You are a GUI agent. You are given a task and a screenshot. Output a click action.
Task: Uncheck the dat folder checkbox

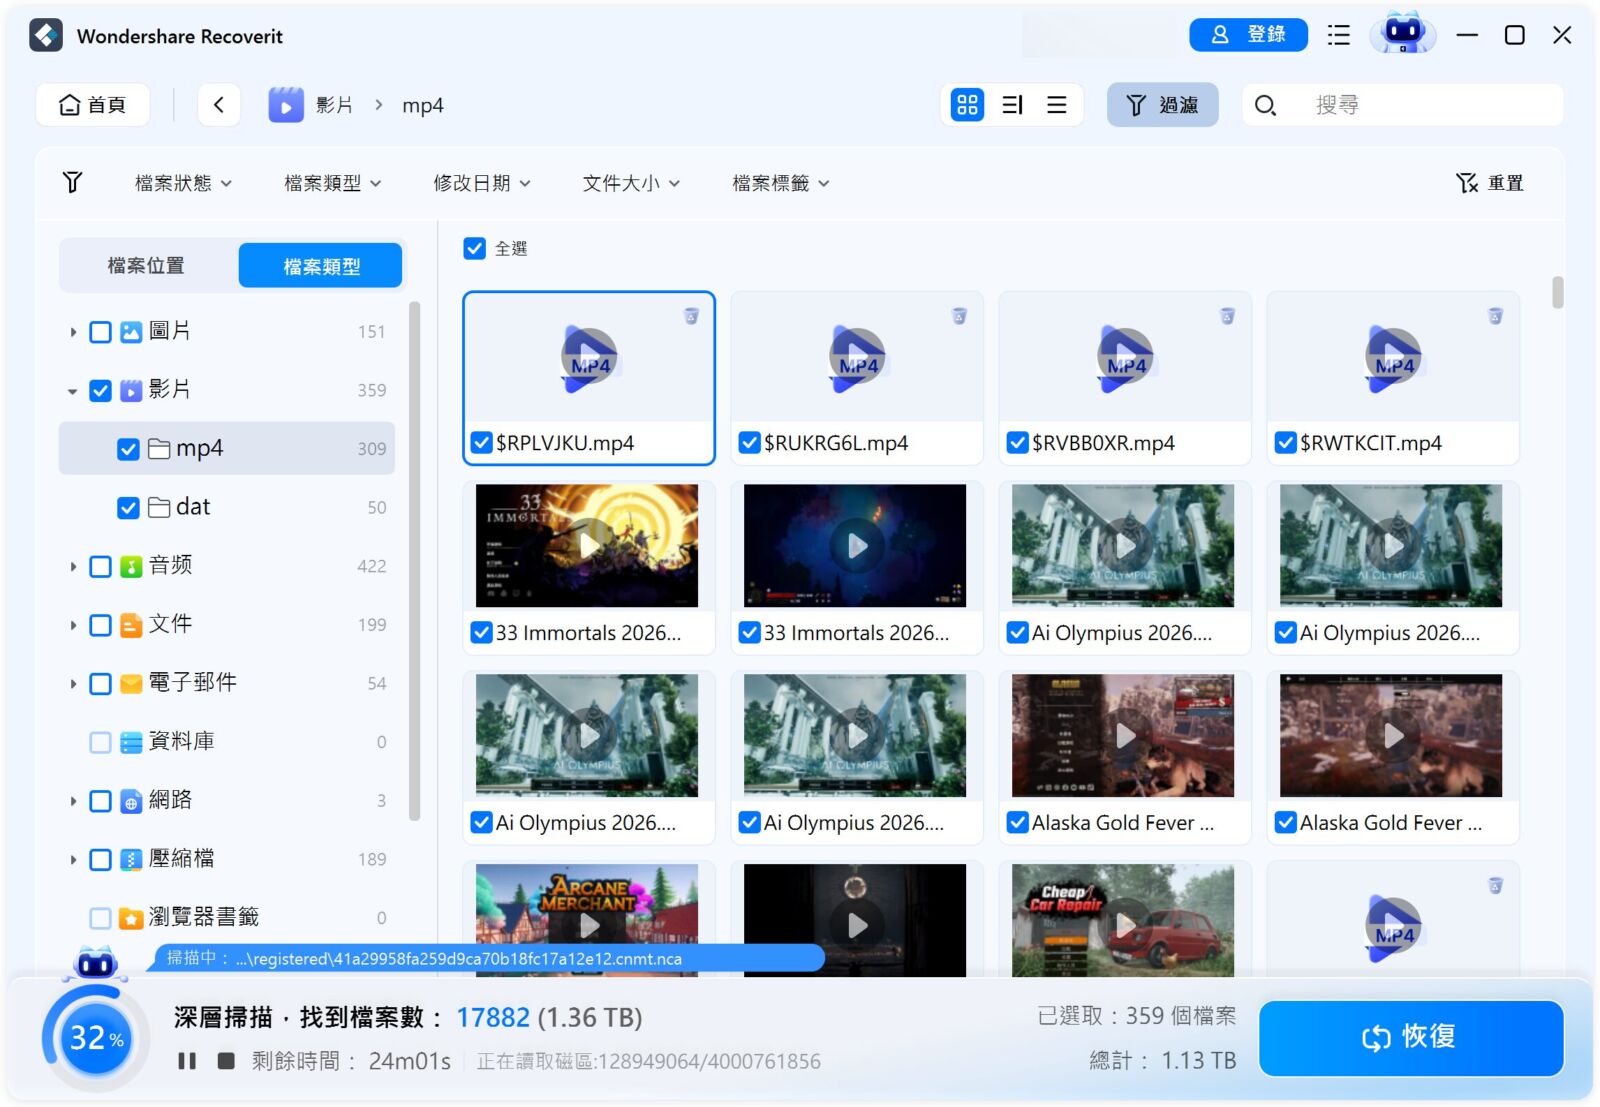(128, 508)
